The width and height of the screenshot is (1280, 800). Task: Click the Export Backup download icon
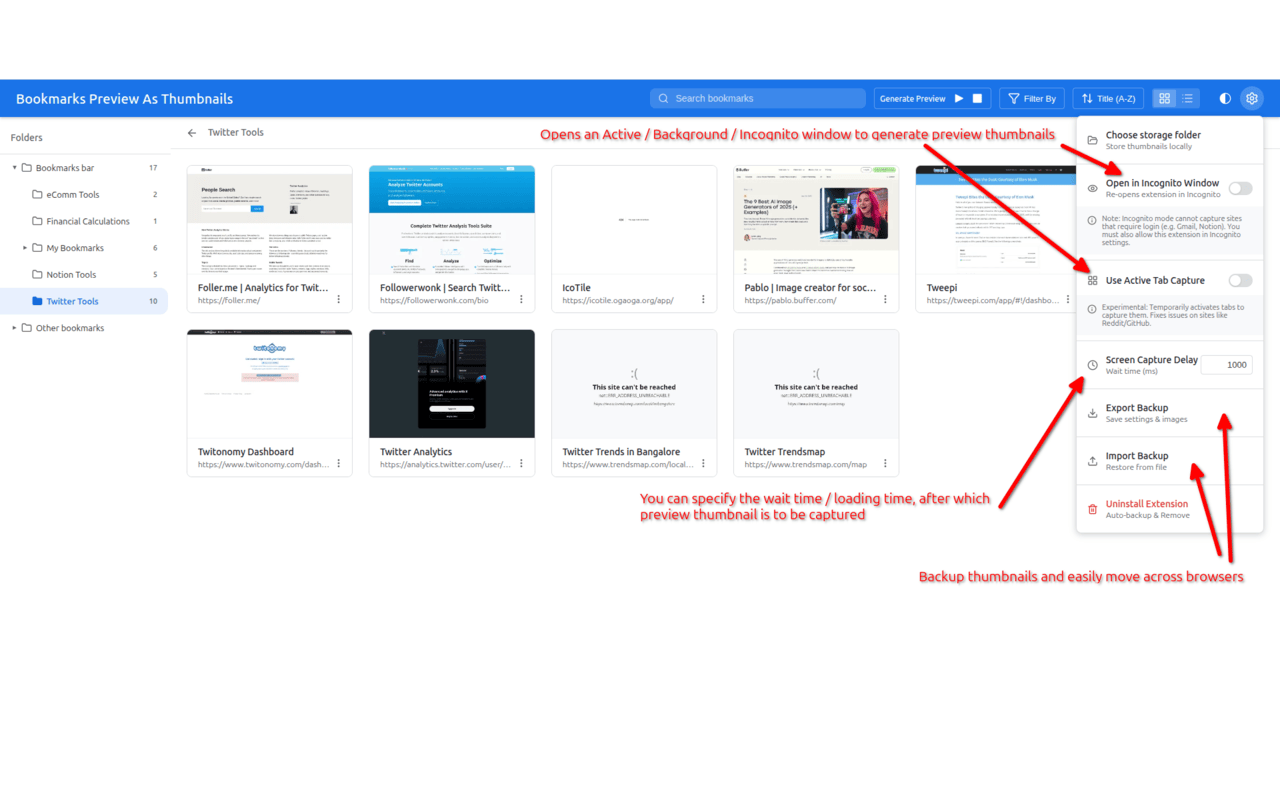tap(1092, 413)
